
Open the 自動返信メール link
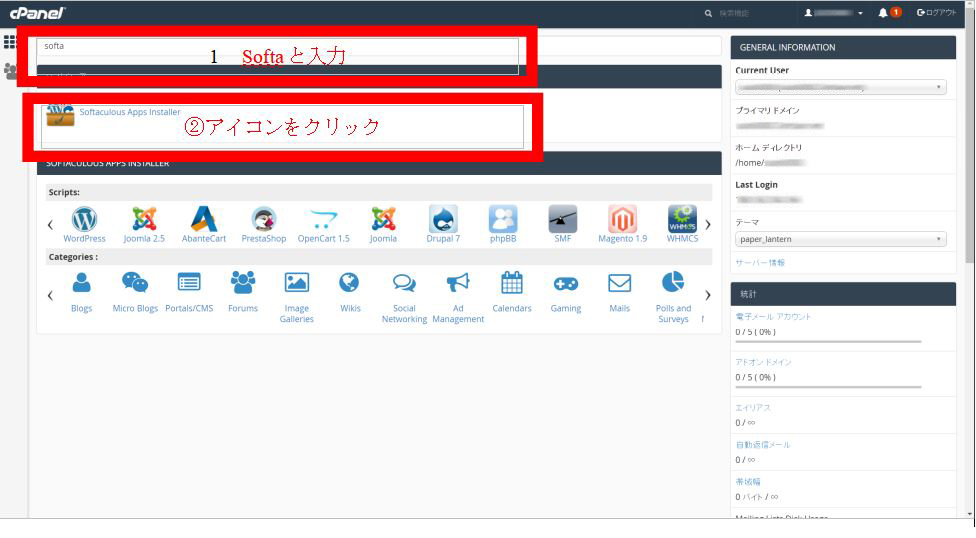click(762, 445)
